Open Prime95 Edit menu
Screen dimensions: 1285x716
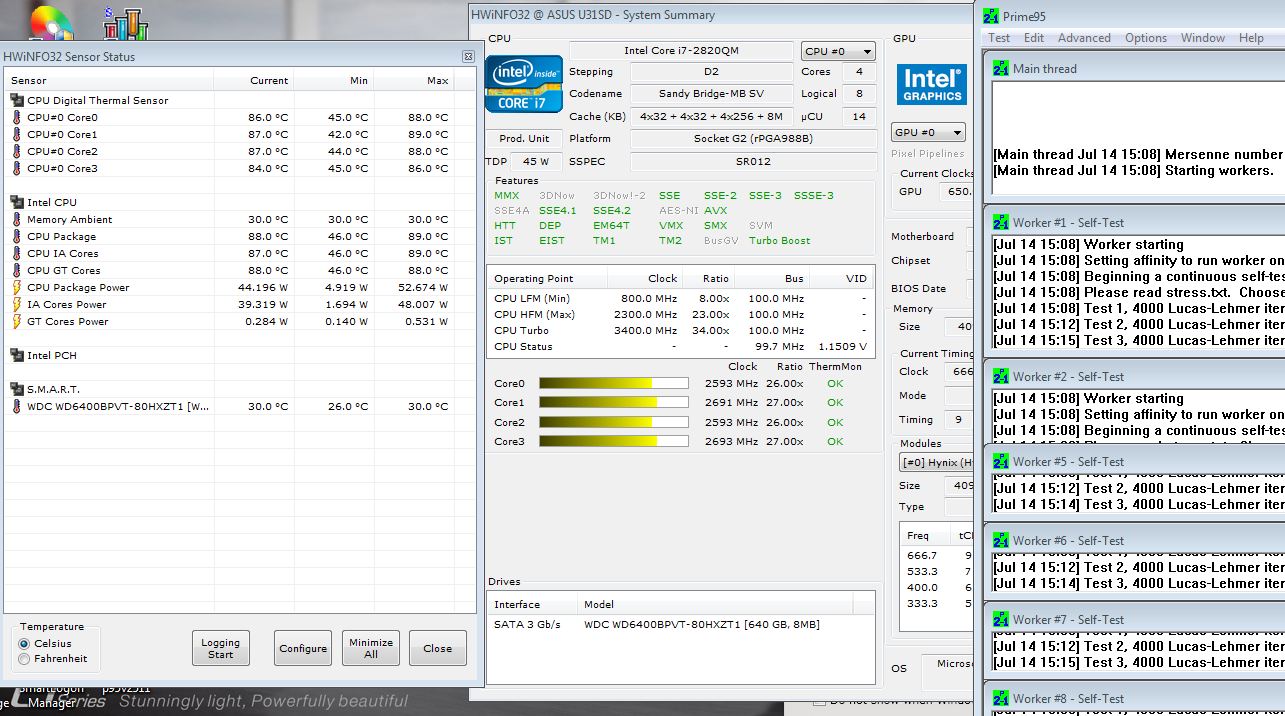[x=1034, y=38]
